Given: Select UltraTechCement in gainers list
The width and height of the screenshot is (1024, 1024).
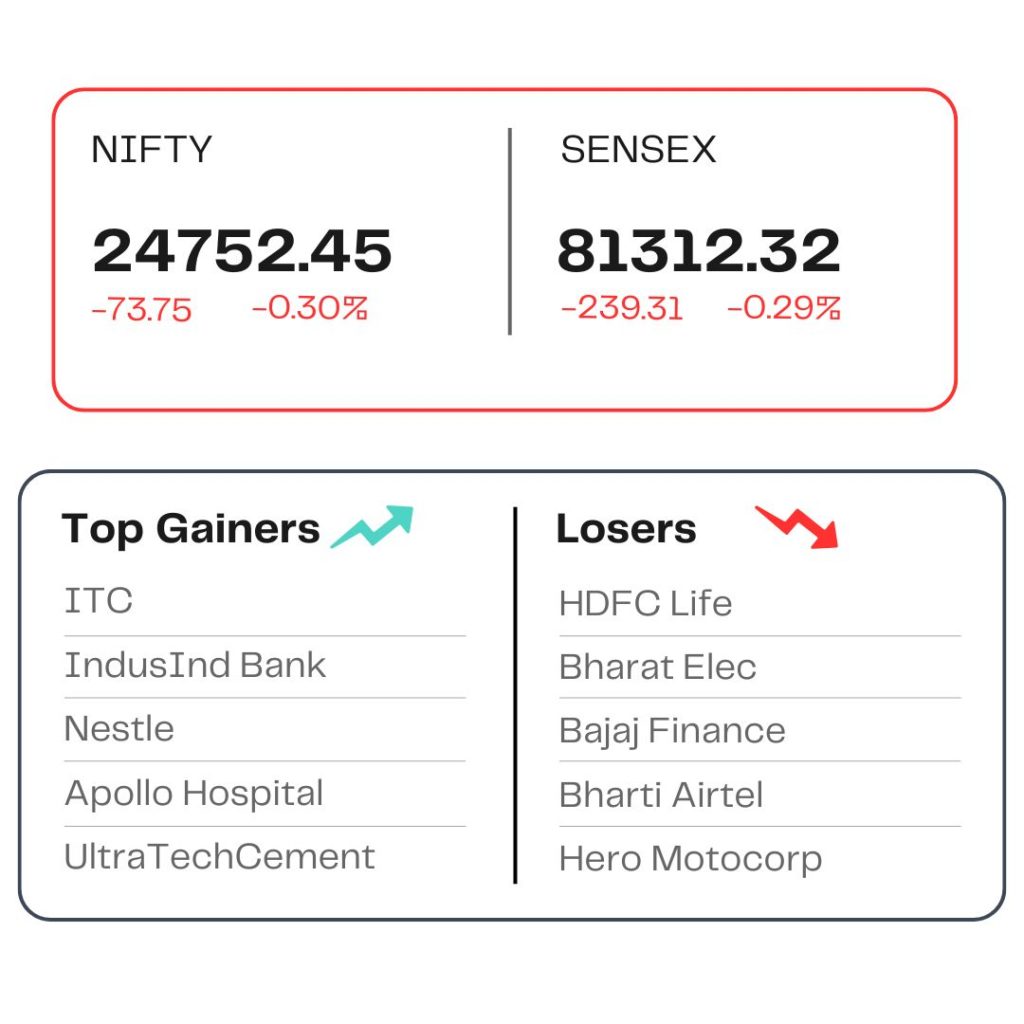Looking at the screenshot, I should [219, 857].
